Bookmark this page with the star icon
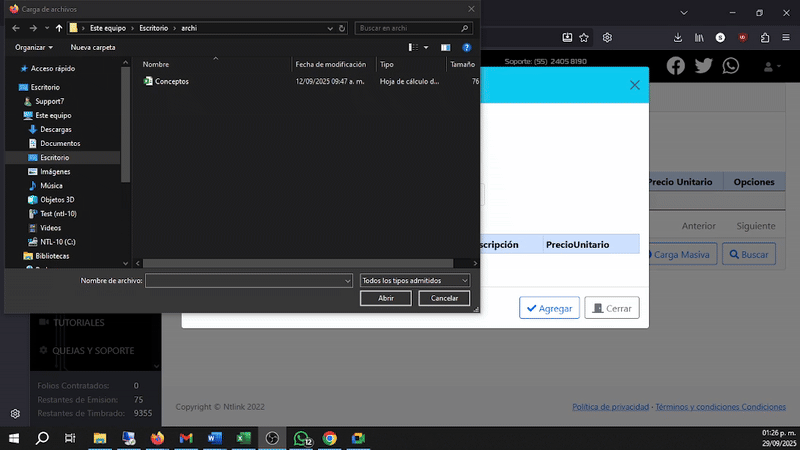The image size is (800, 450). click(x=584, y=37)
